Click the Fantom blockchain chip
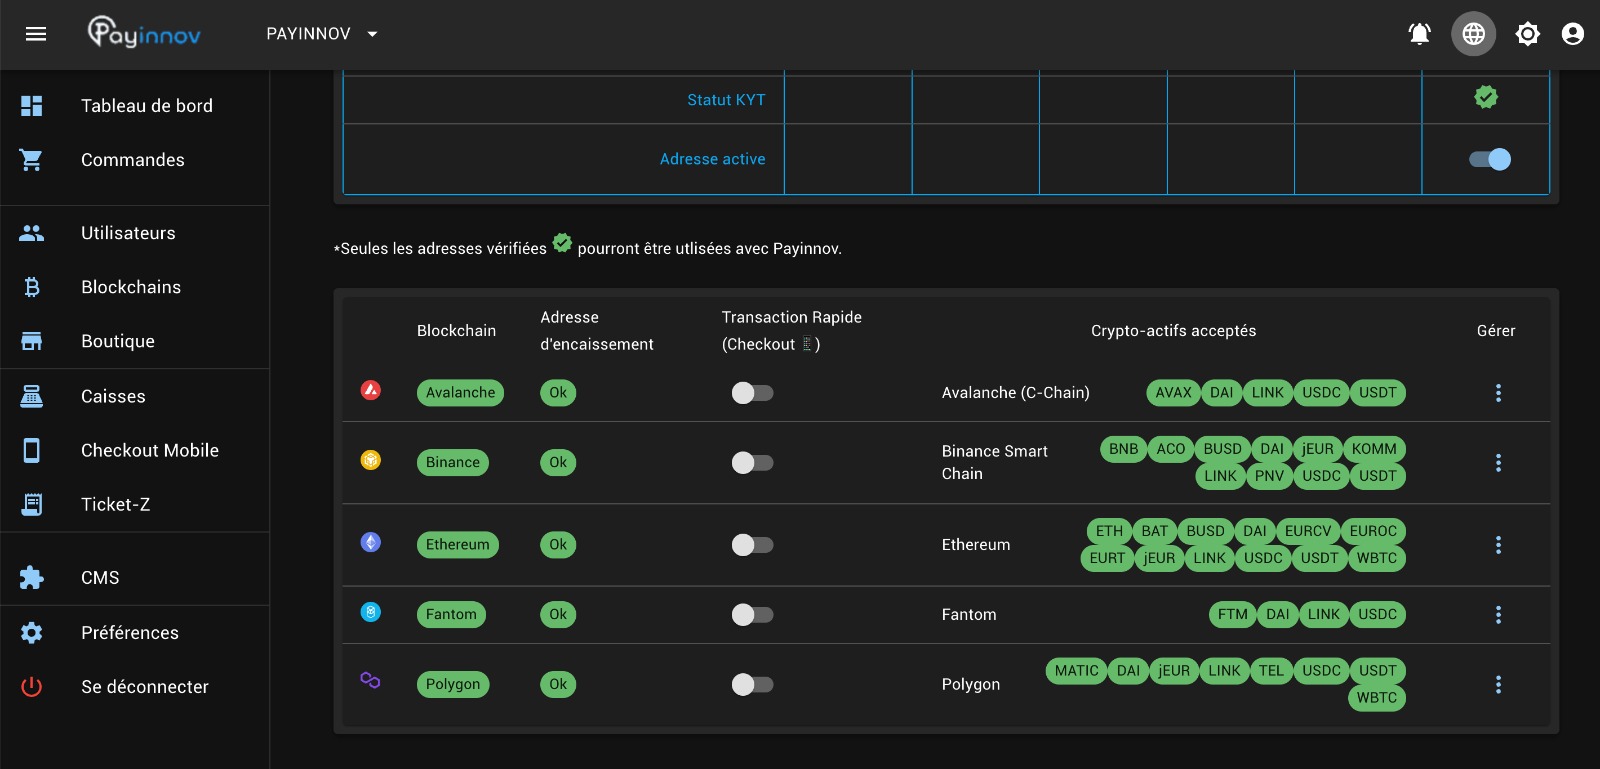The image size is (1600, 769). click(x=451, y=615)
